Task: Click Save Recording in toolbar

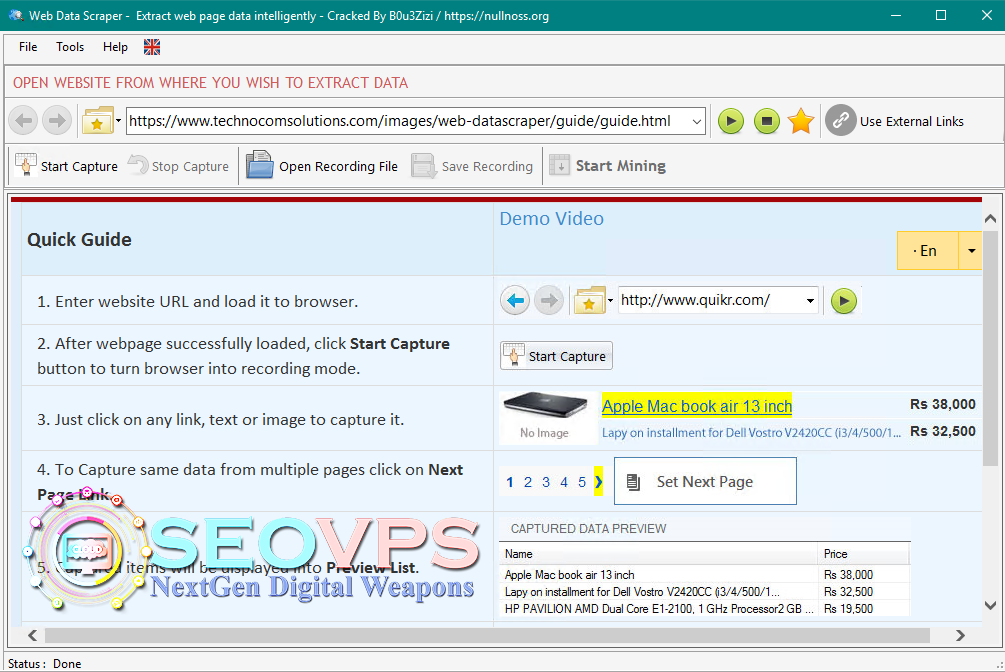Action: pos(472,166)
